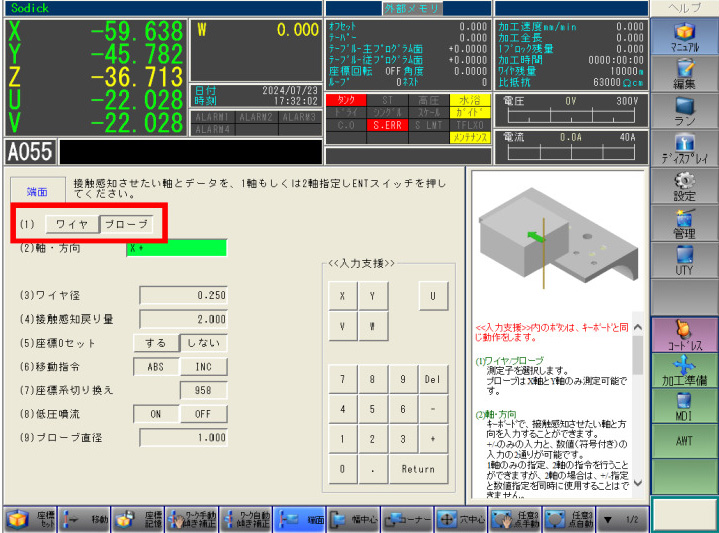Open the ディスプレイ (Display) icon

pos(684,148)
